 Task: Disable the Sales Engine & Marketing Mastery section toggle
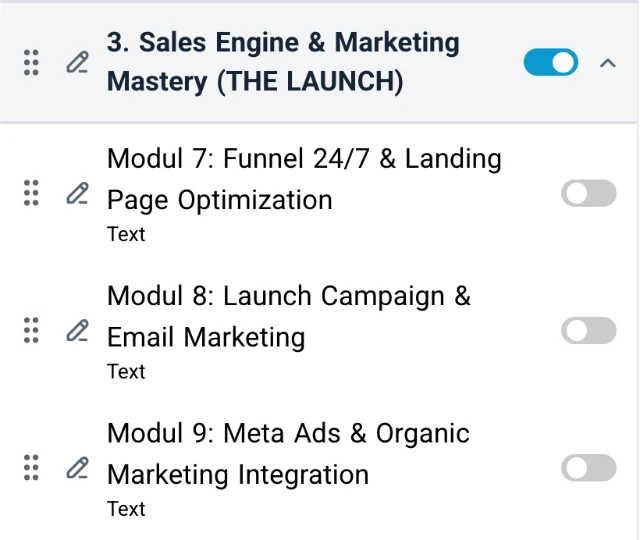[550, 63]
